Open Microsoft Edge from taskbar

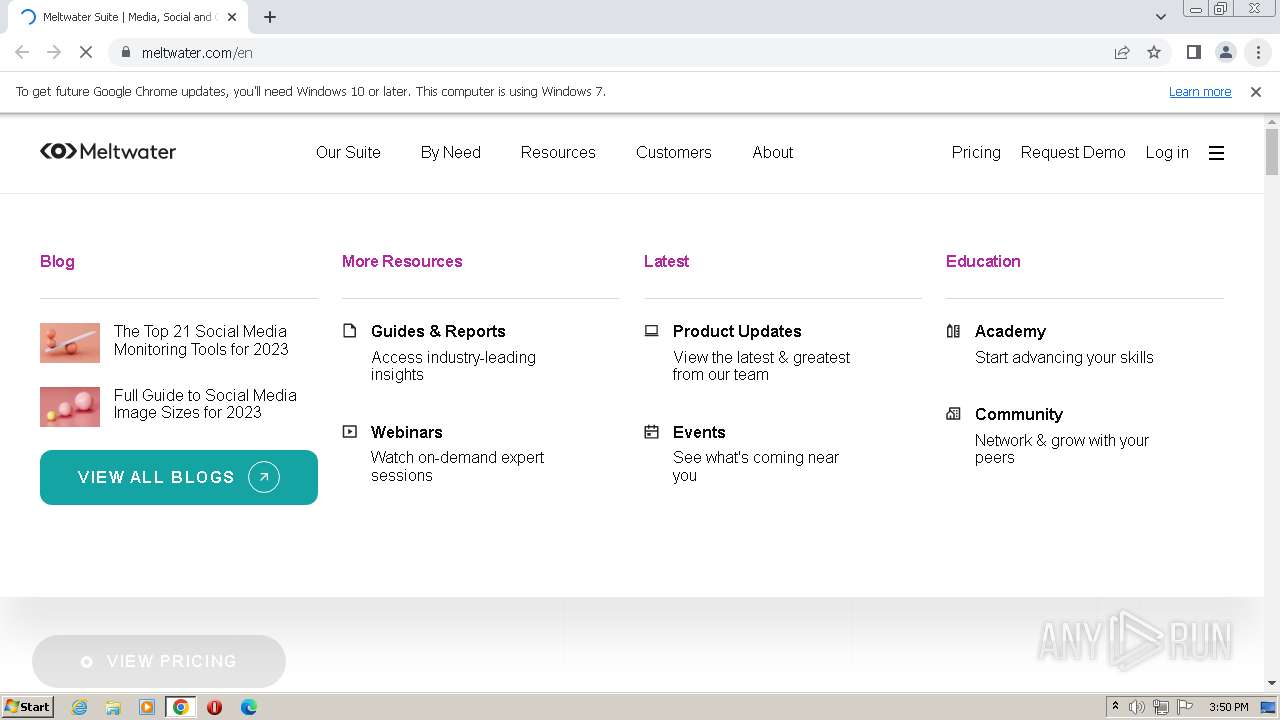[249, 707]
